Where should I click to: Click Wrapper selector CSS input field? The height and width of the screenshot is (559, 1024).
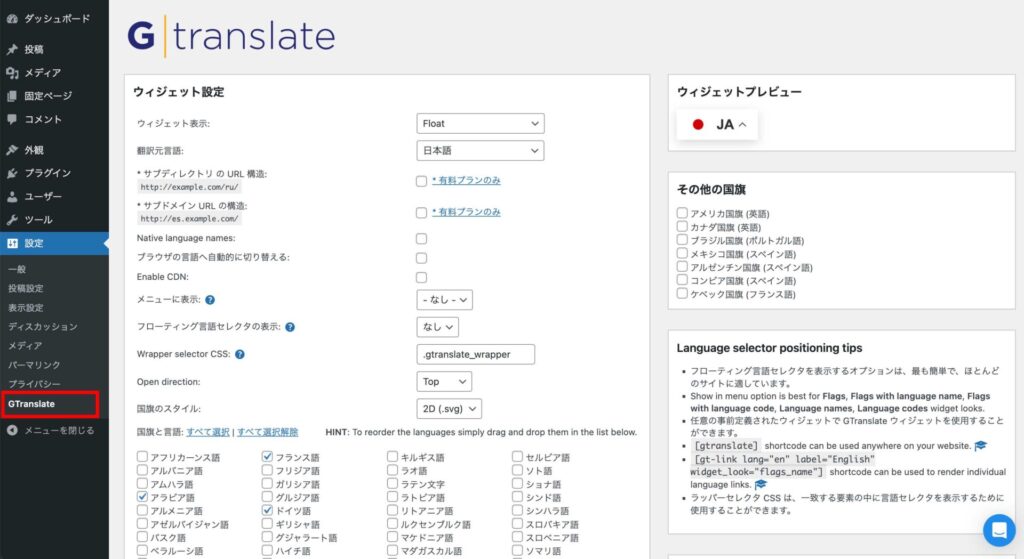click(x=475, y=354)
